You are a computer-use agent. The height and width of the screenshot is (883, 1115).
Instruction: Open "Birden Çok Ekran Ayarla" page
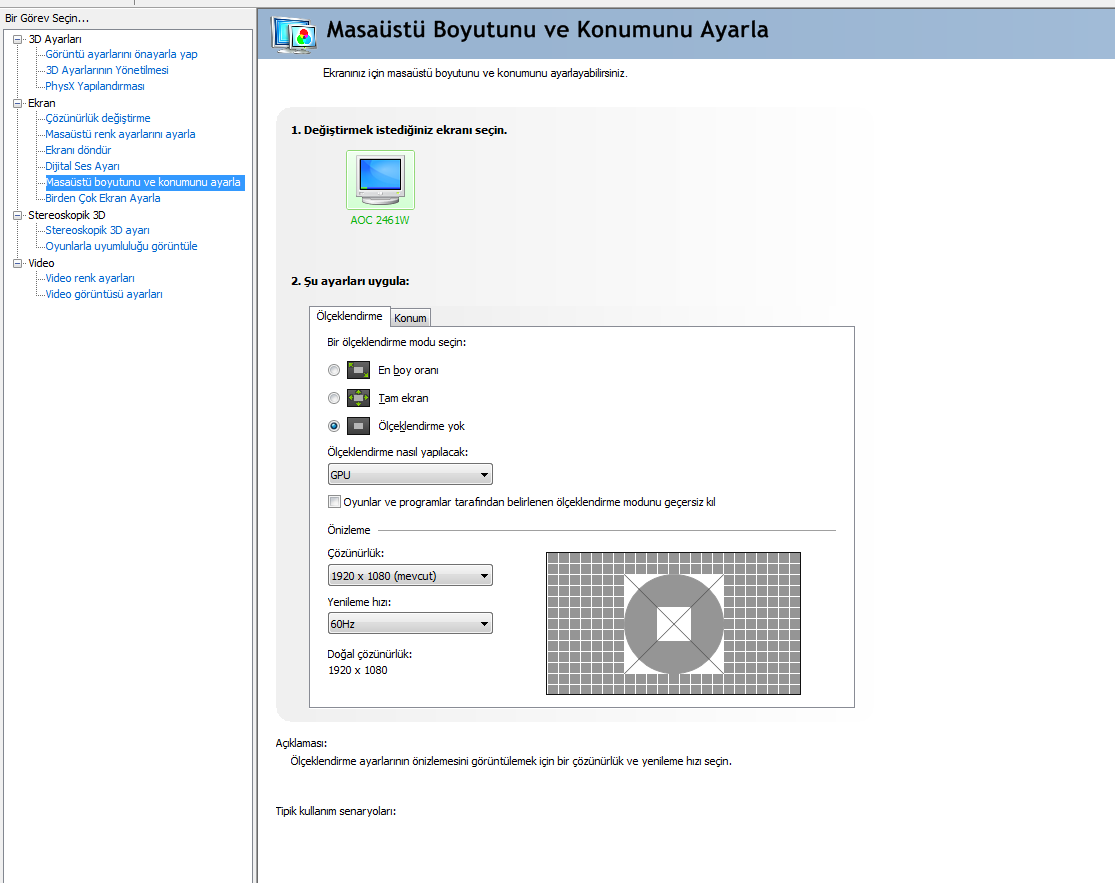coord(103,198)
